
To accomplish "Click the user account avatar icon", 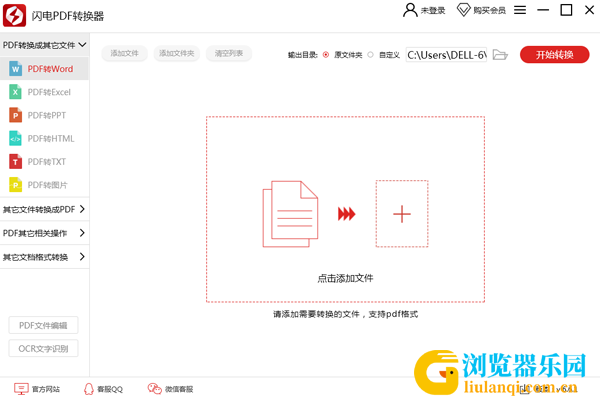I will tap(410, 10).
